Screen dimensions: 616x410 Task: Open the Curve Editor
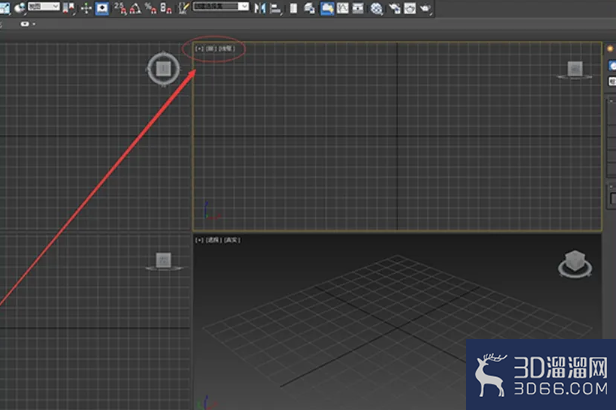point(343,8)
